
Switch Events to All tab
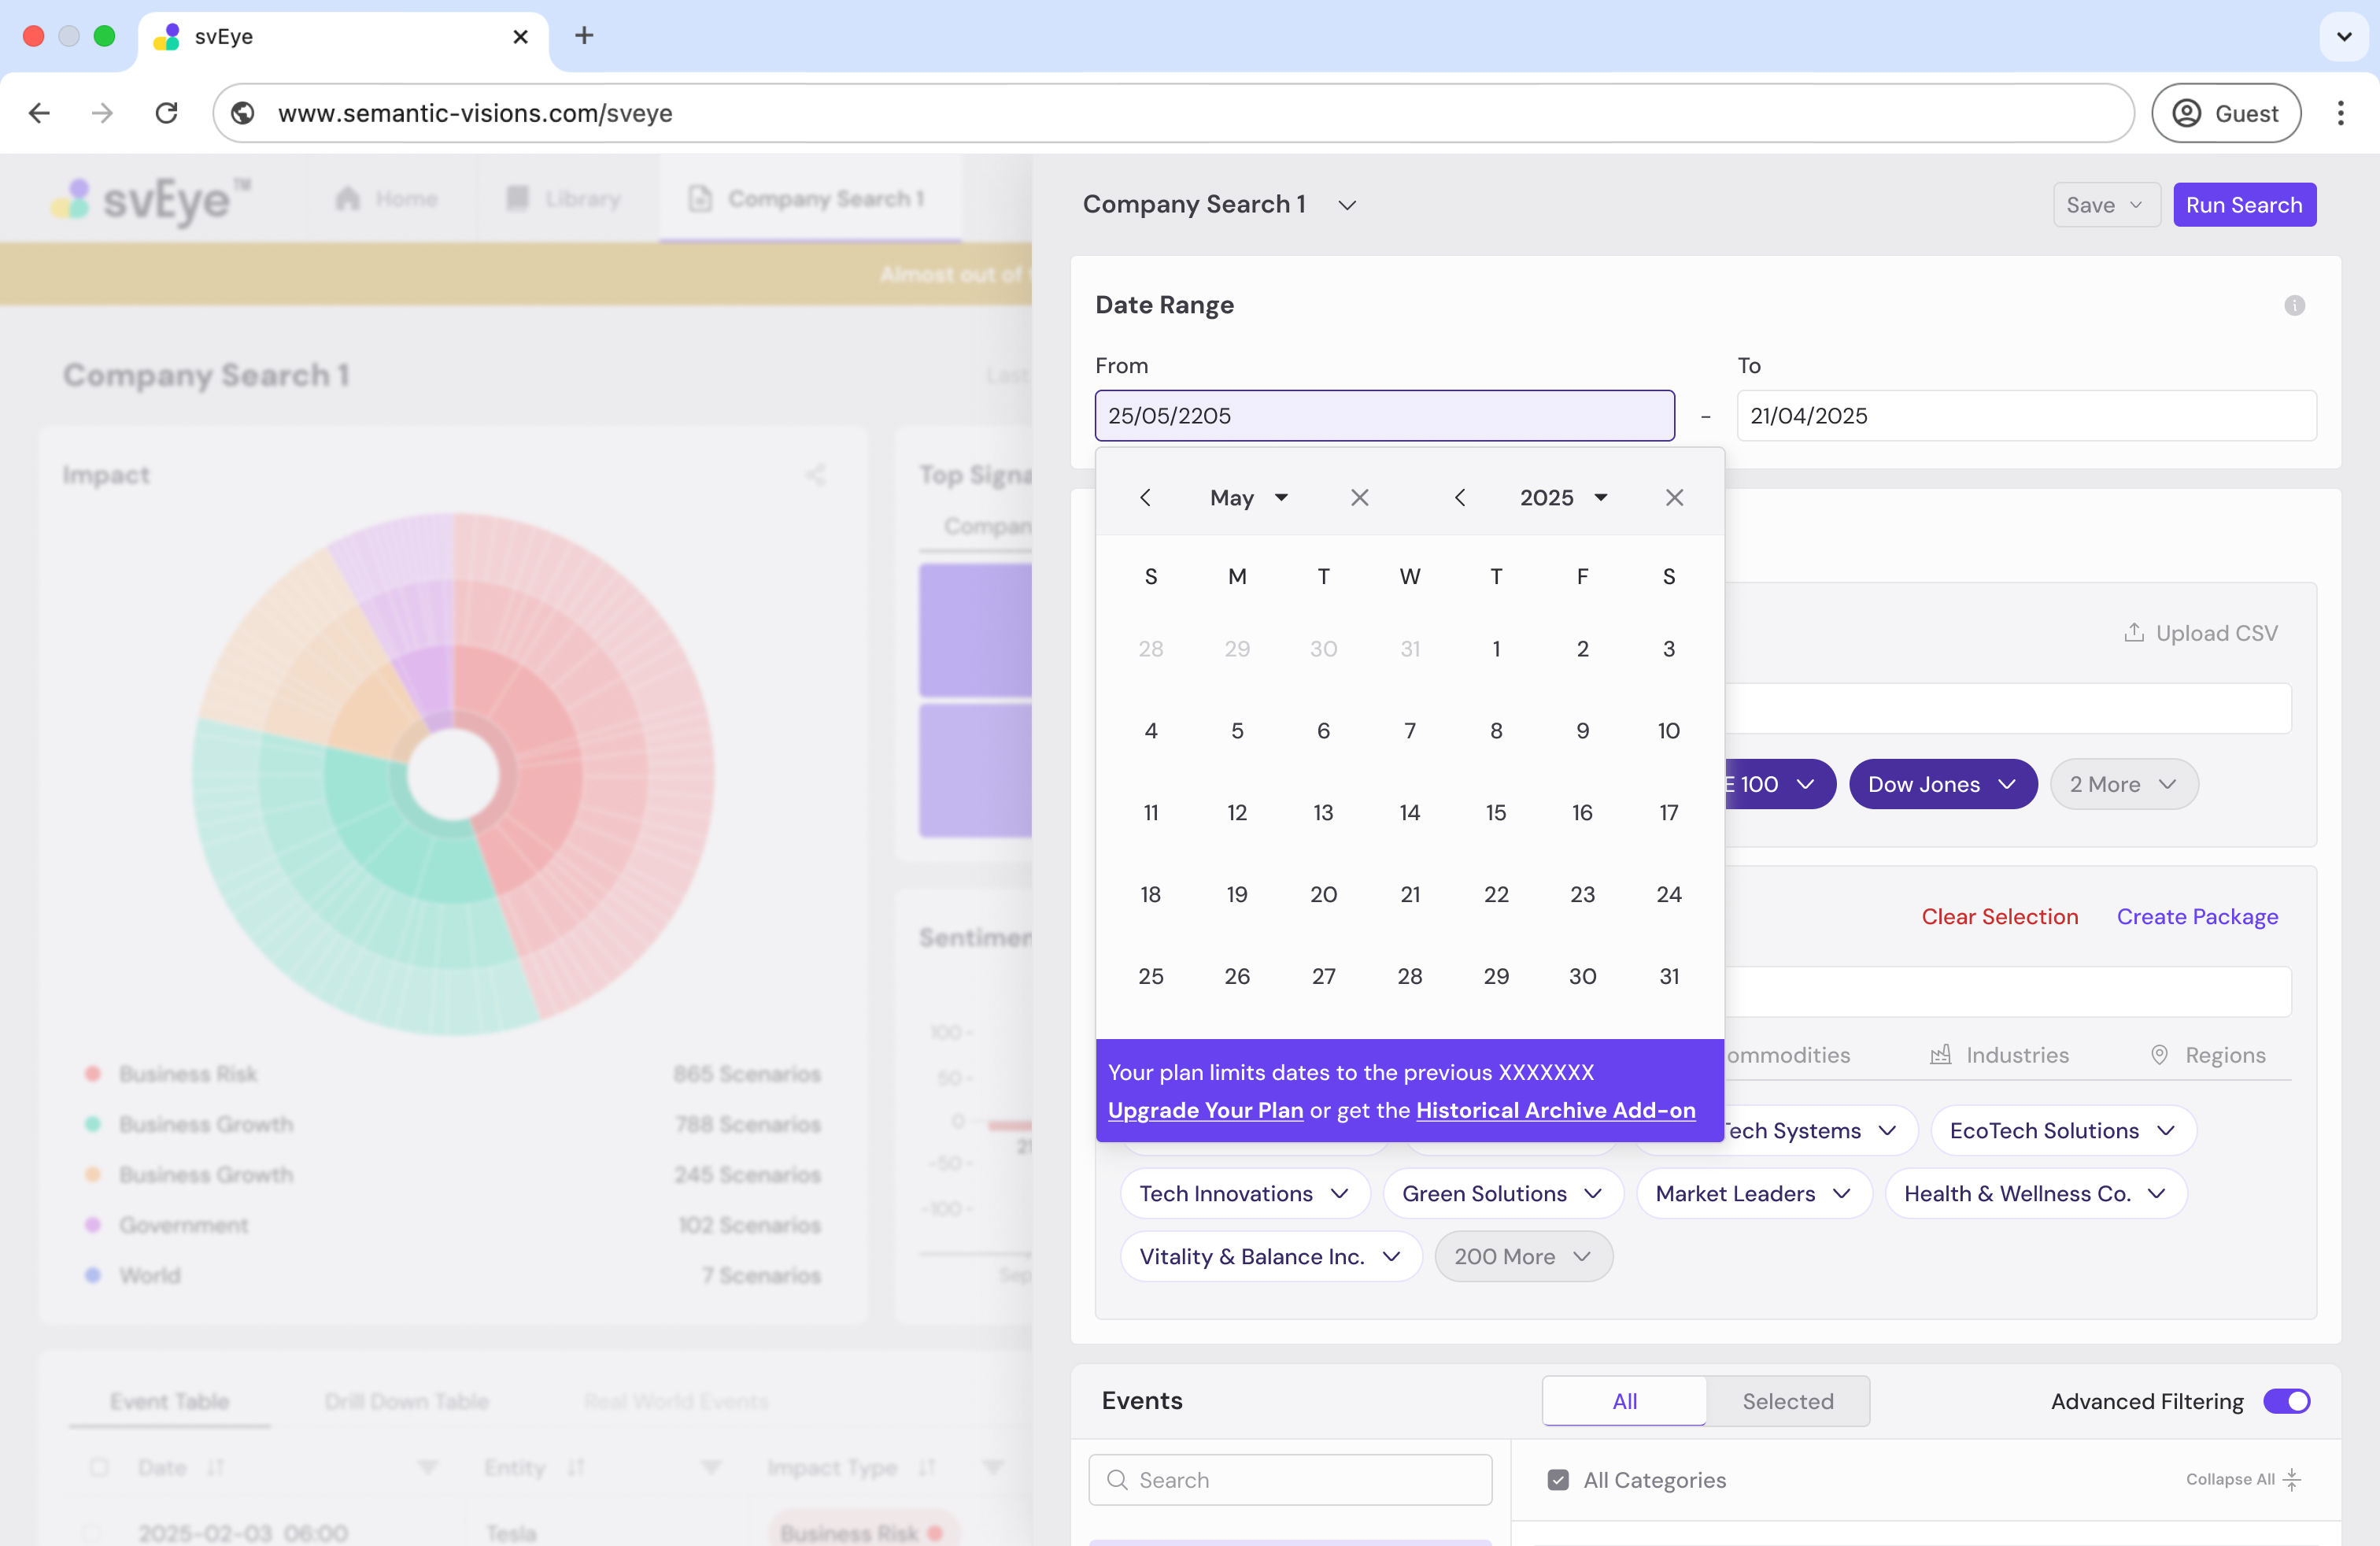[1624, 1401]
